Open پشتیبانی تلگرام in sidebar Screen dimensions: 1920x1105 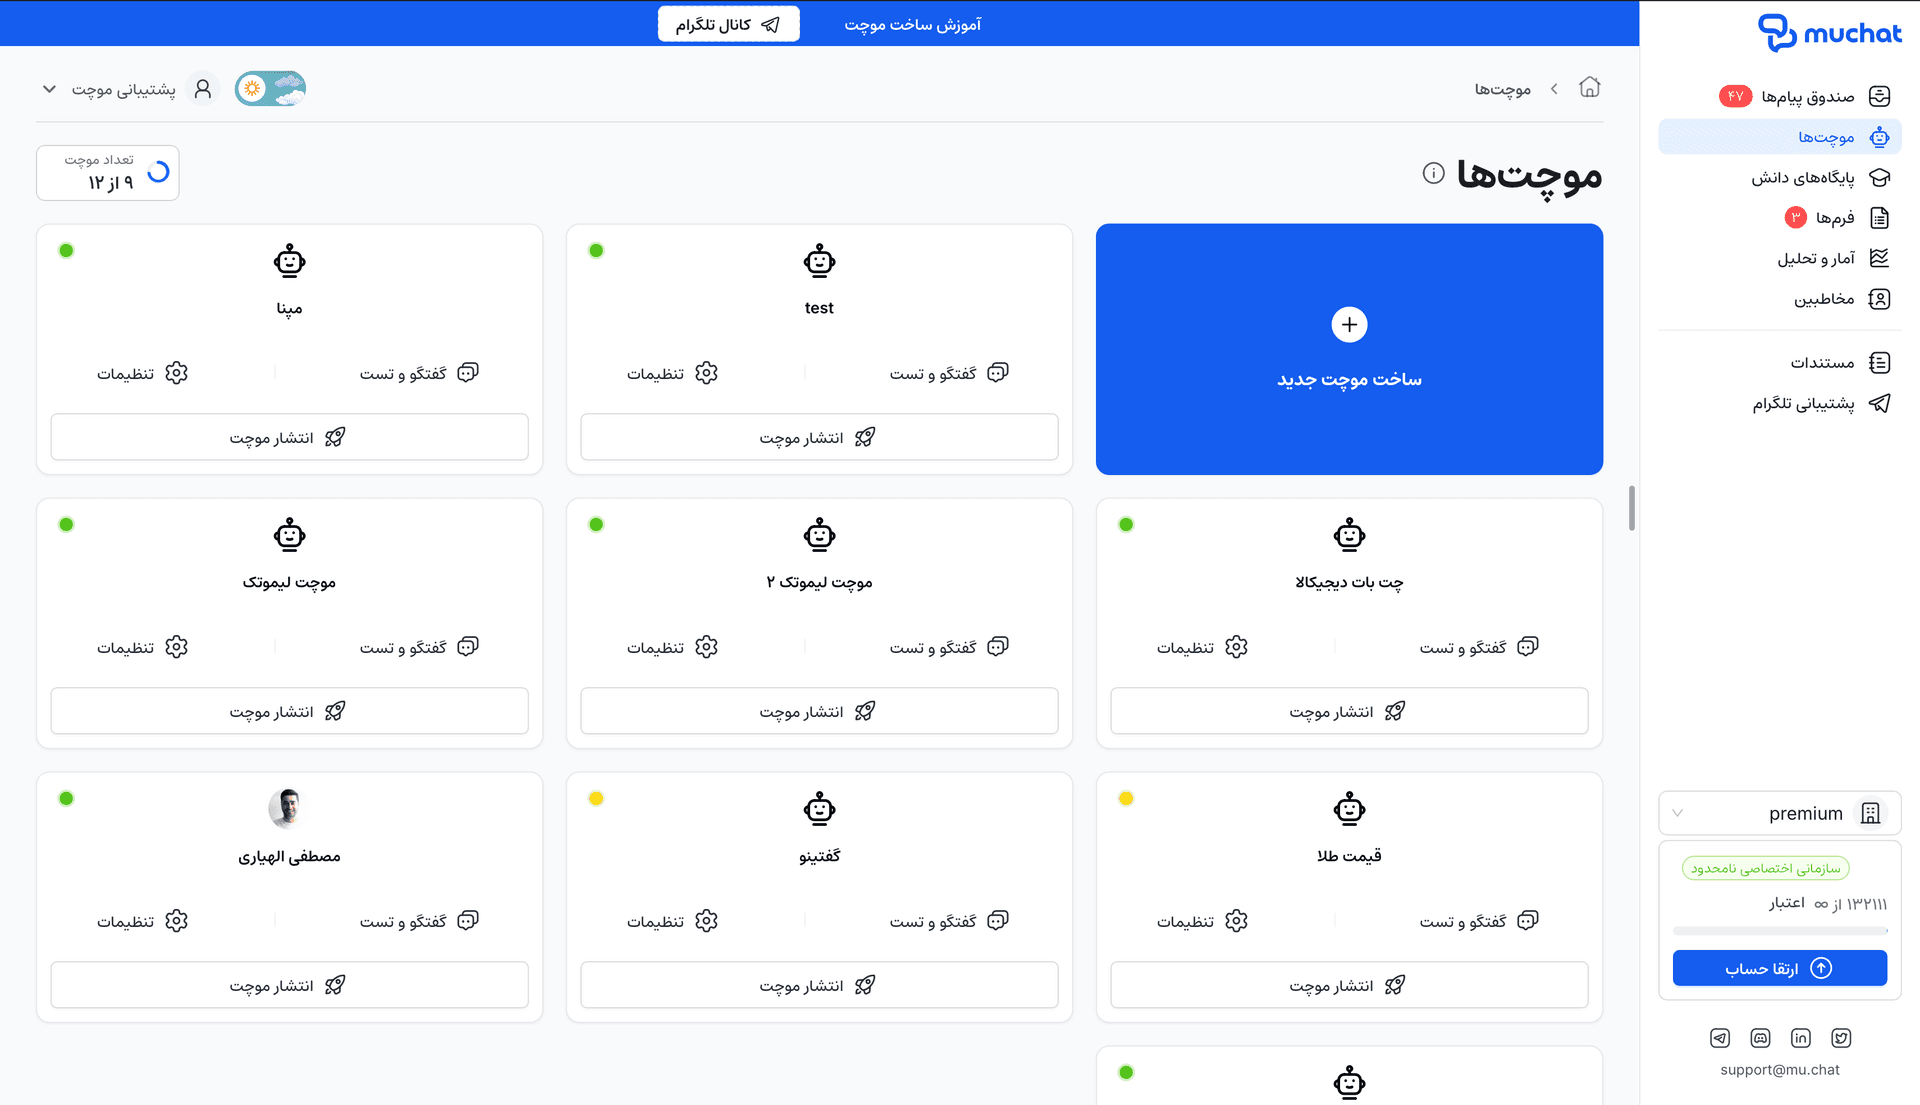[1779, 403]
